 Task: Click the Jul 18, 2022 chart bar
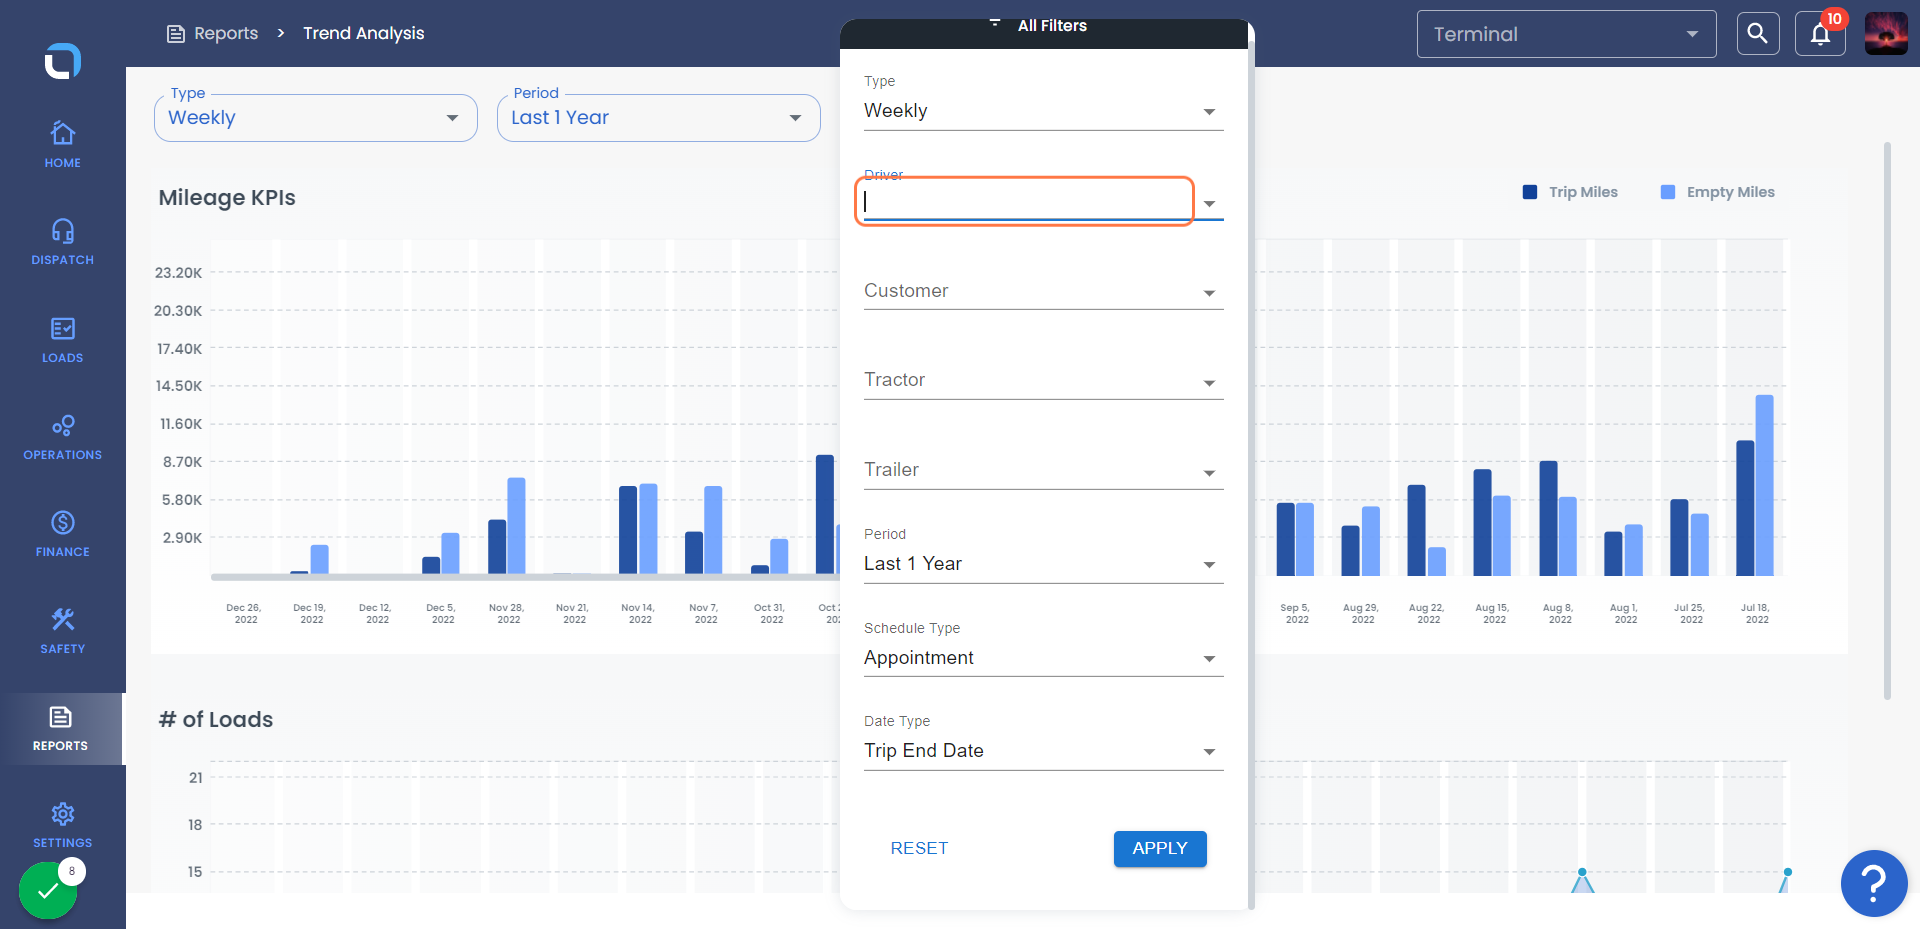coord(1755,486)
